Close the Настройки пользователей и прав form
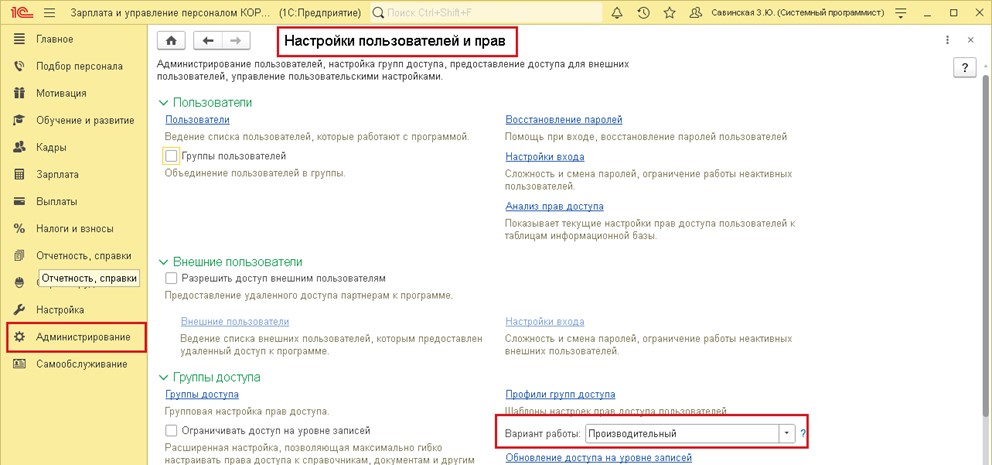This screenshot has width=992, height=465. click(970, 40)
